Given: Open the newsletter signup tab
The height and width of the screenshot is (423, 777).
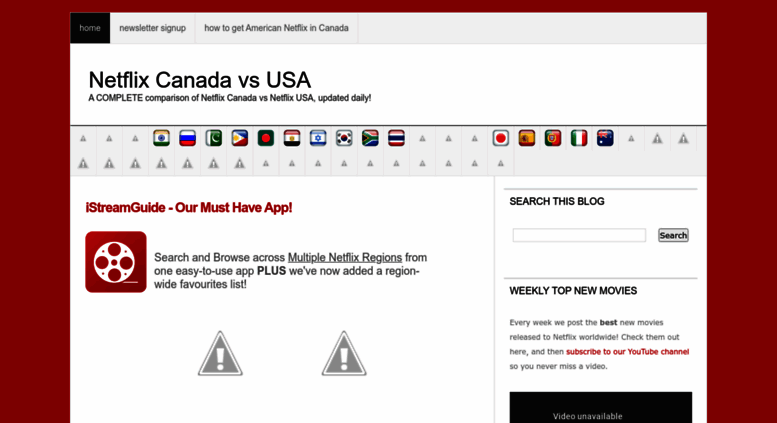Looking at the screenshot, I should pos(152,28).
